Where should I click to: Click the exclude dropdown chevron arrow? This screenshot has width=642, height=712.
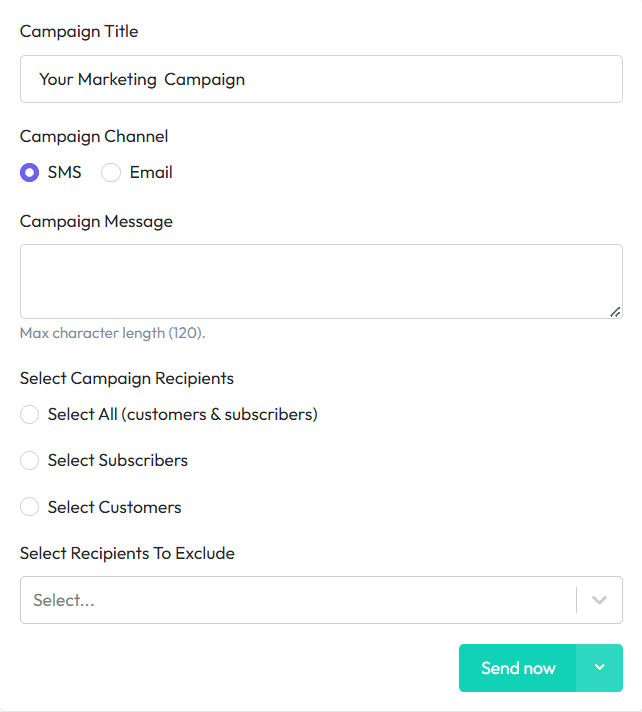pos(600,600)
